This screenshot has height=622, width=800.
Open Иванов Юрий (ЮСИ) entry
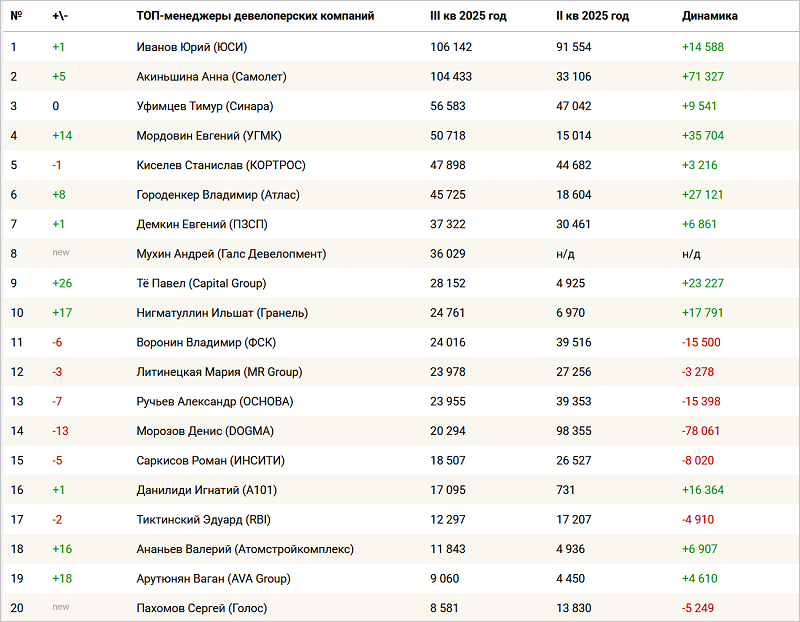[x=191, y=47]
